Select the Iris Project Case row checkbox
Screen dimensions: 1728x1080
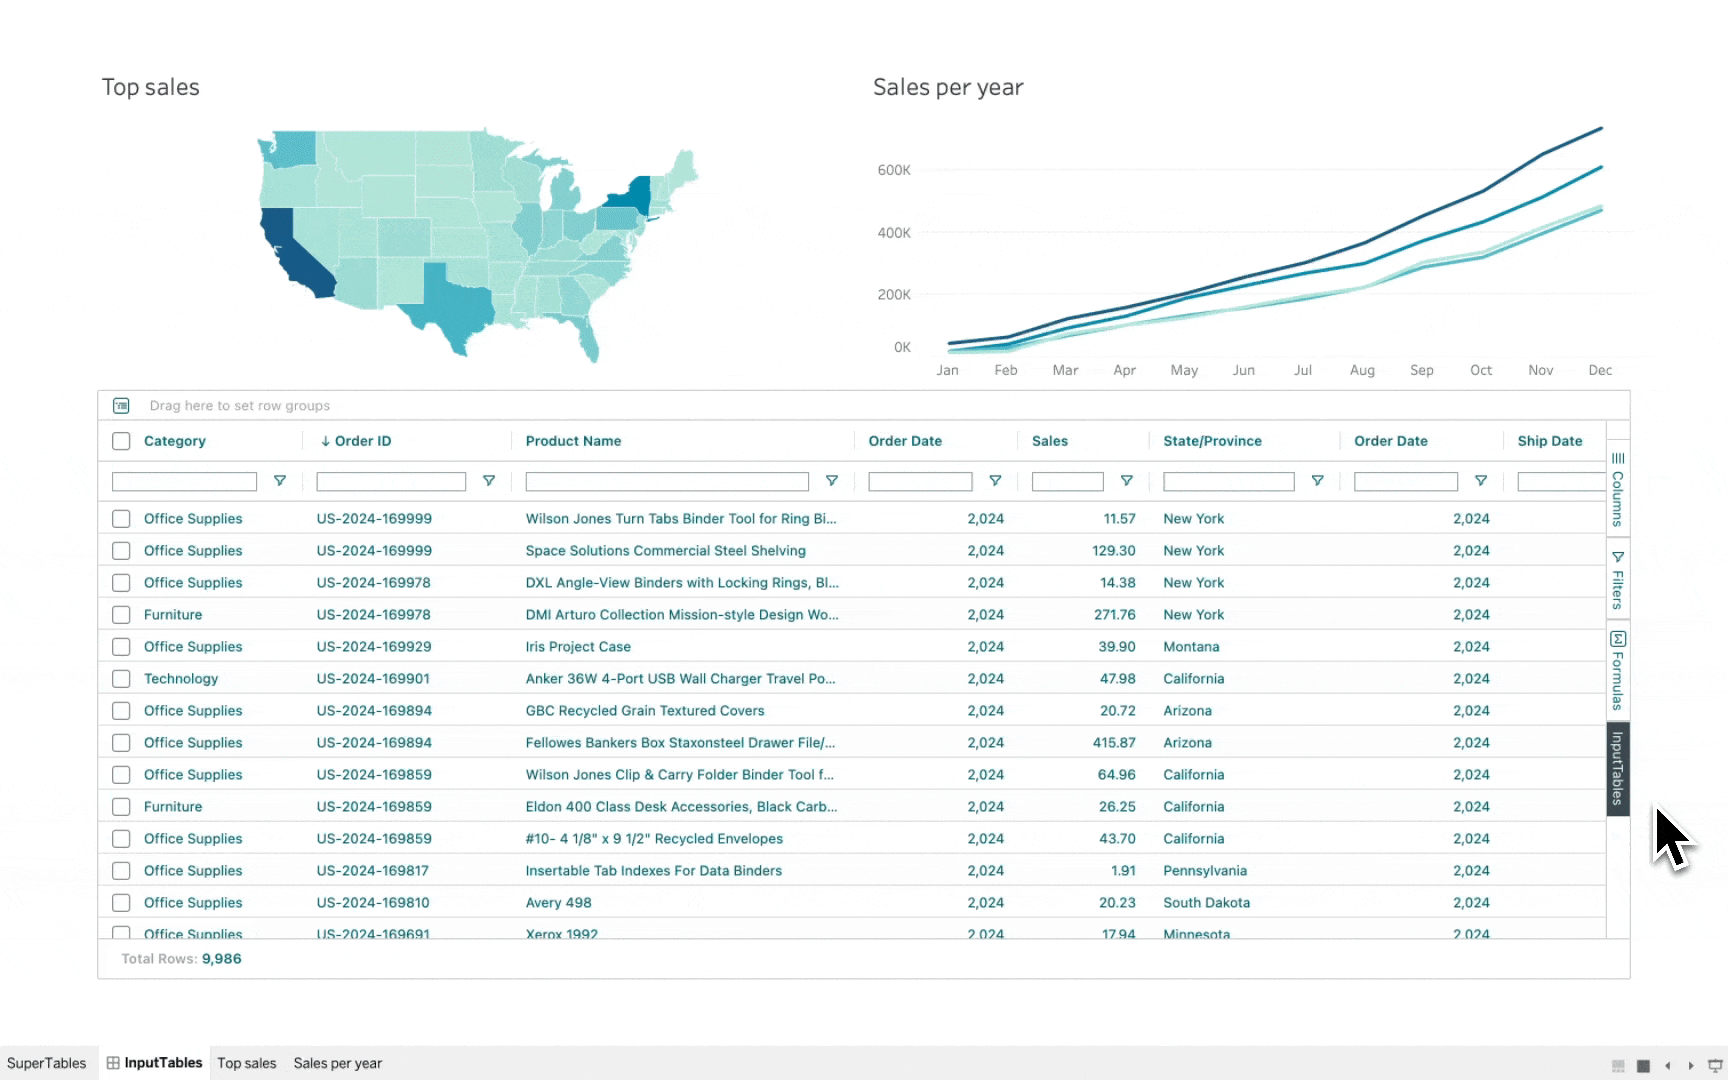[121, 647]
